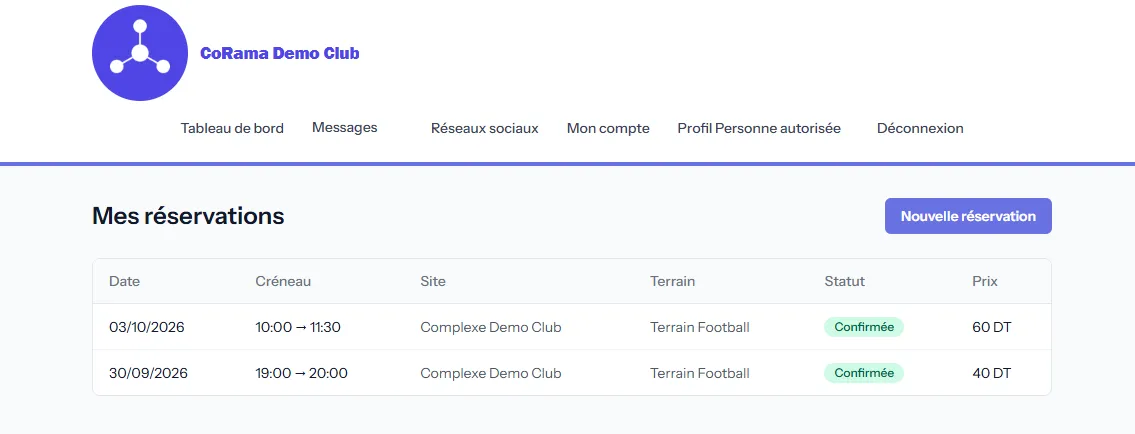
Task: Click the Statut column header
Action: coord(845,281)
